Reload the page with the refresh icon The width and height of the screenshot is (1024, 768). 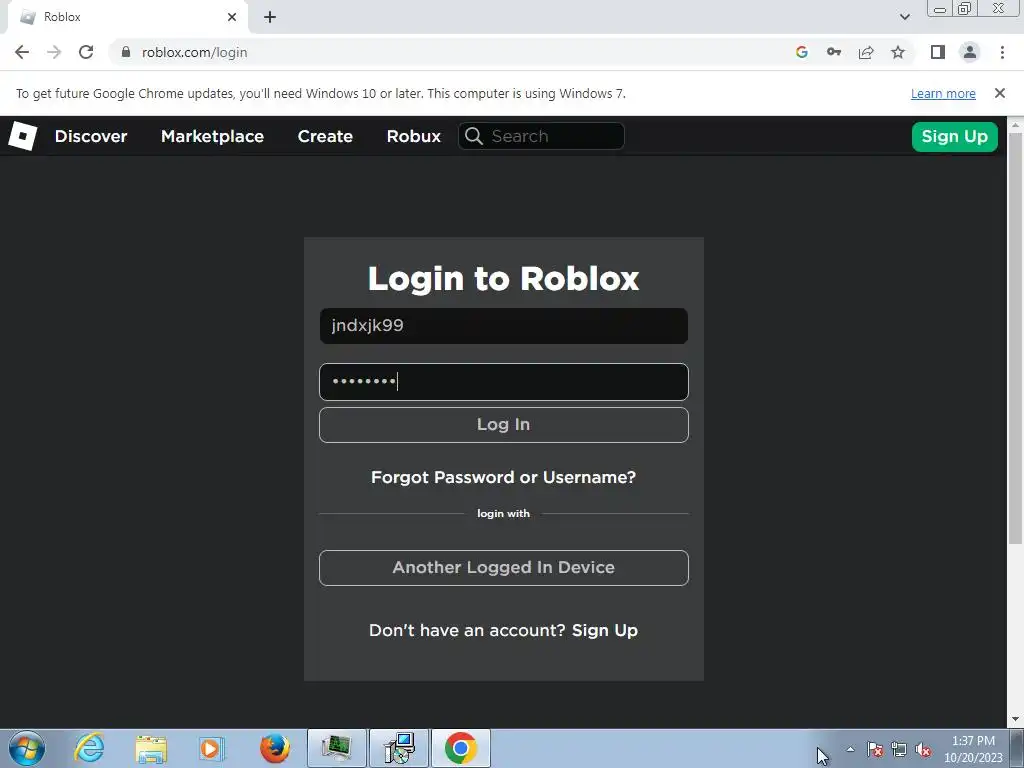pos(86,52)
